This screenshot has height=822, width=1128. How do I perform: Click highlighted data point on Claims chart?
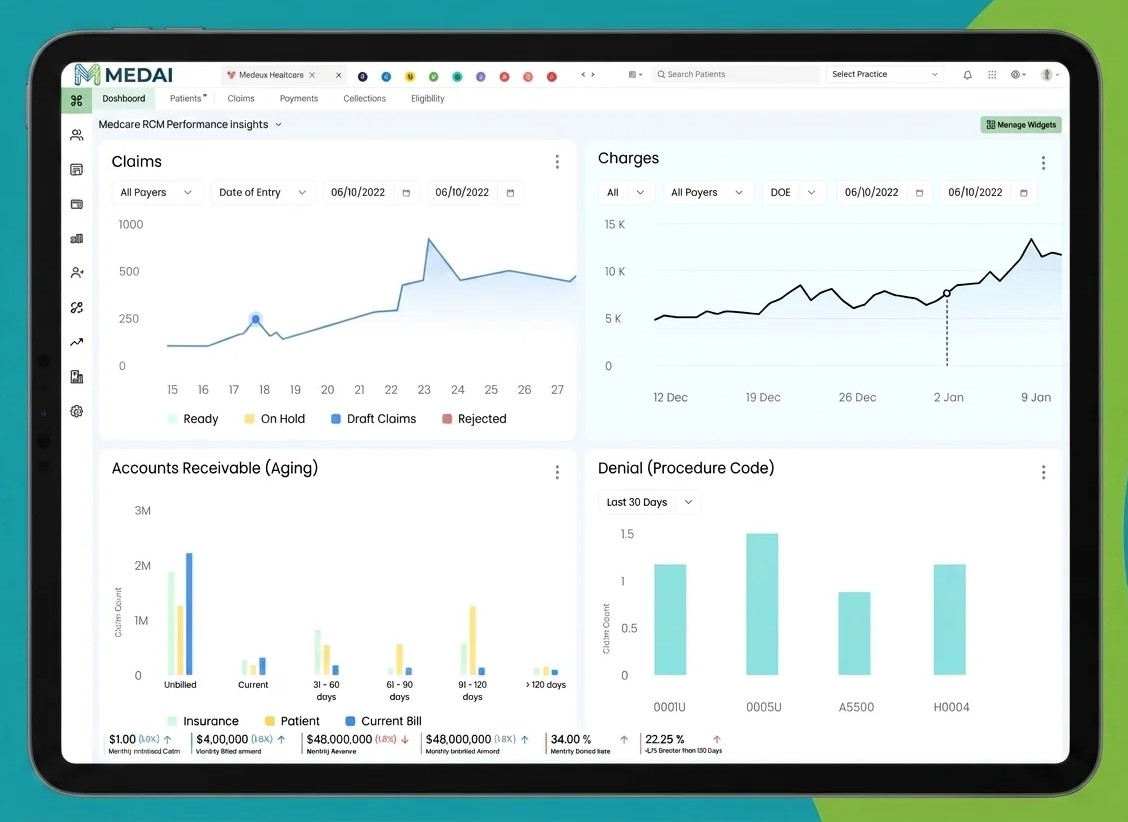[x=255, y=319]
